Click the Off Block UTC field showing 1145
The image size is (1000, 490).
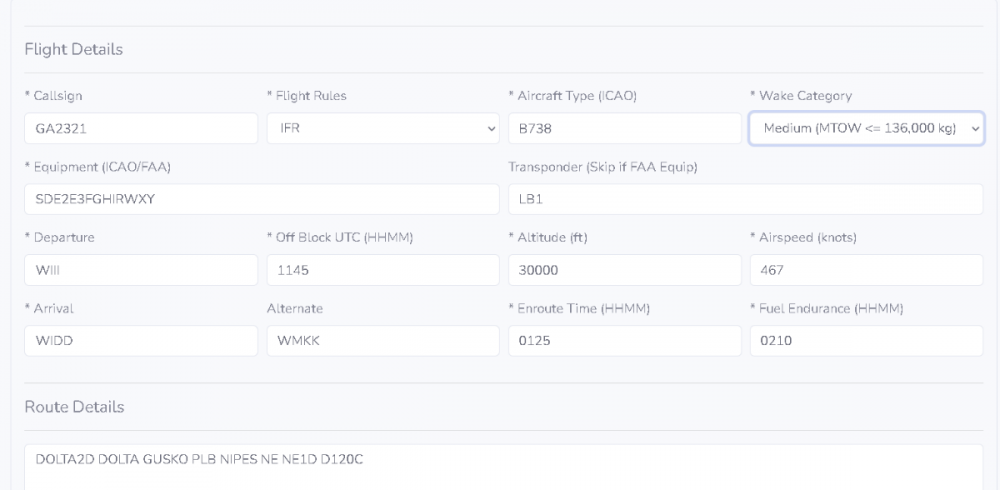(383, 270)
